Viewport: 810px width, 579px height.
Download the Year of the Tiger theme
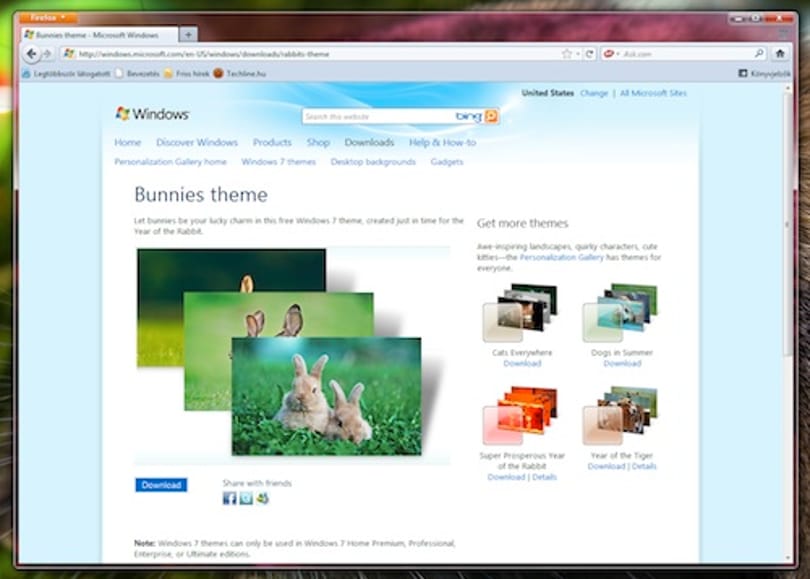tap(606, 466)
